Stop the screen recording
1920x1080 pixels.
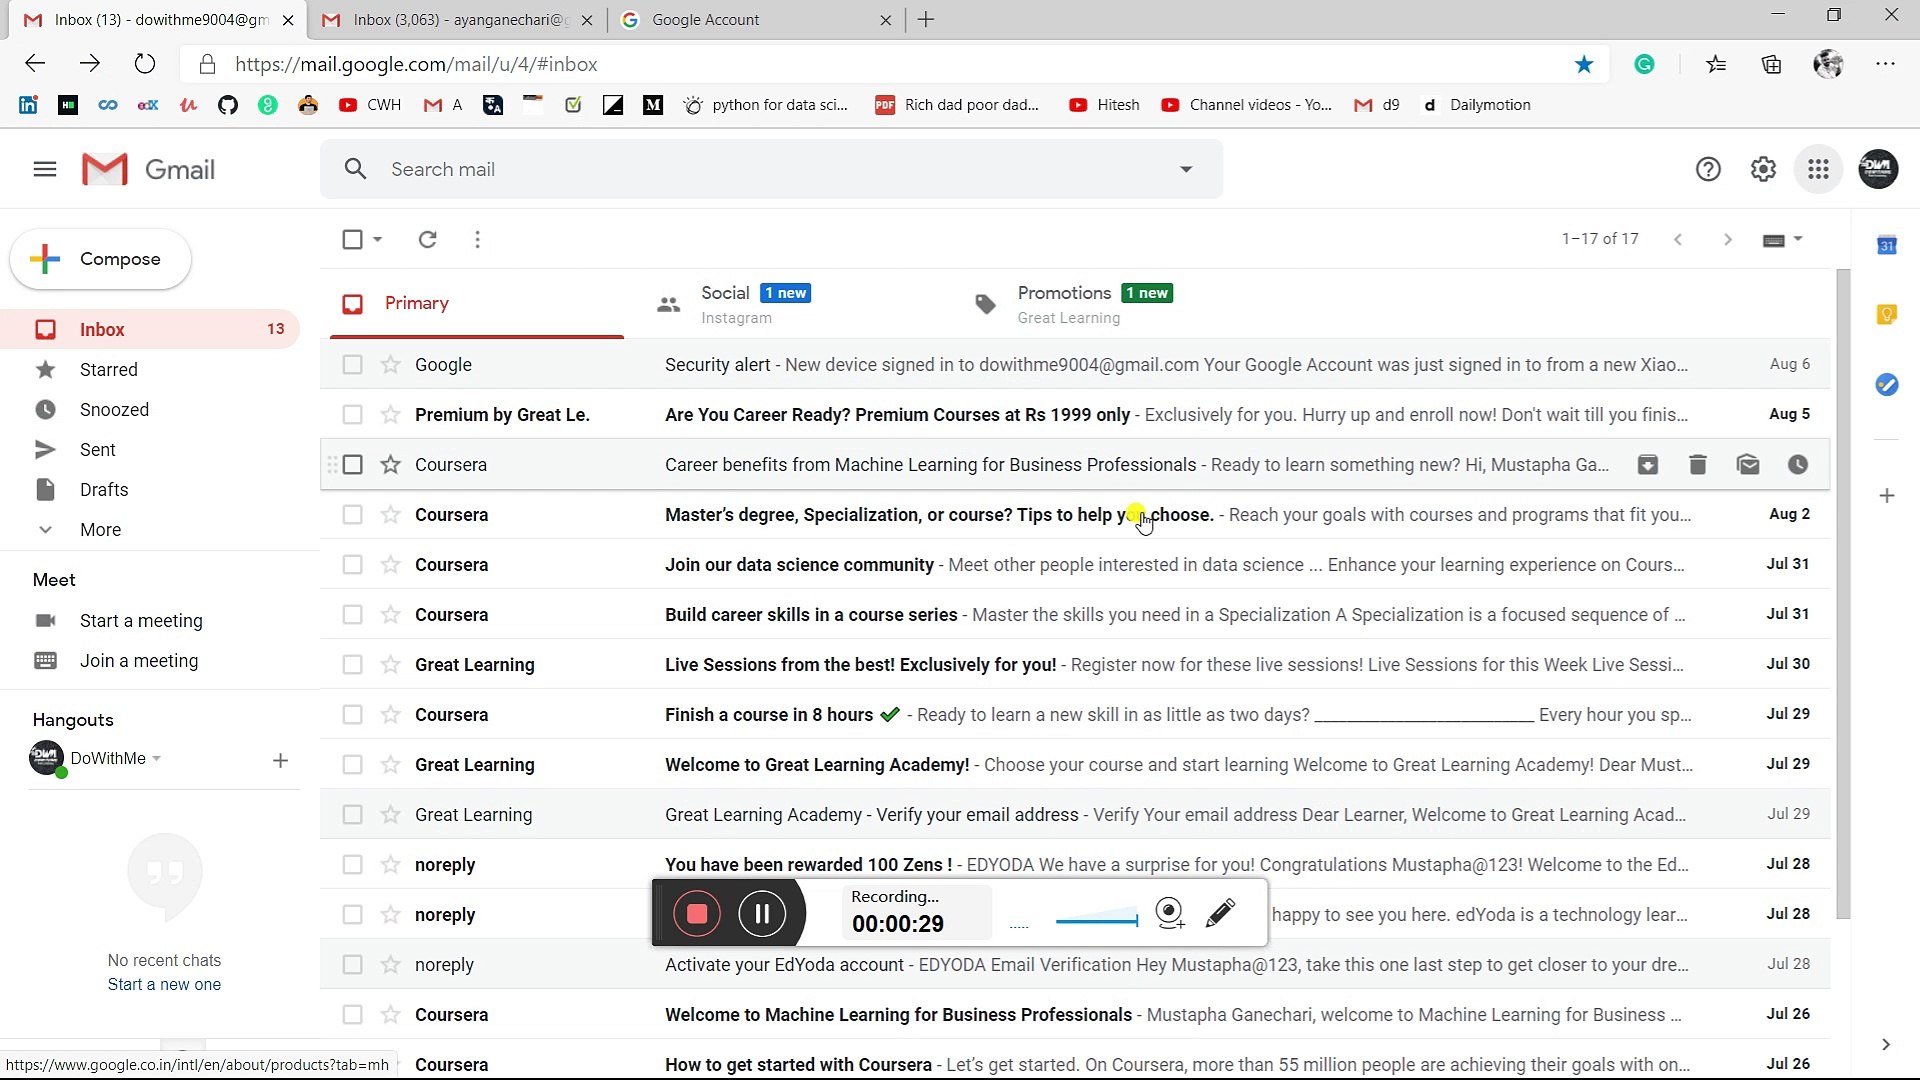point(696,913)
